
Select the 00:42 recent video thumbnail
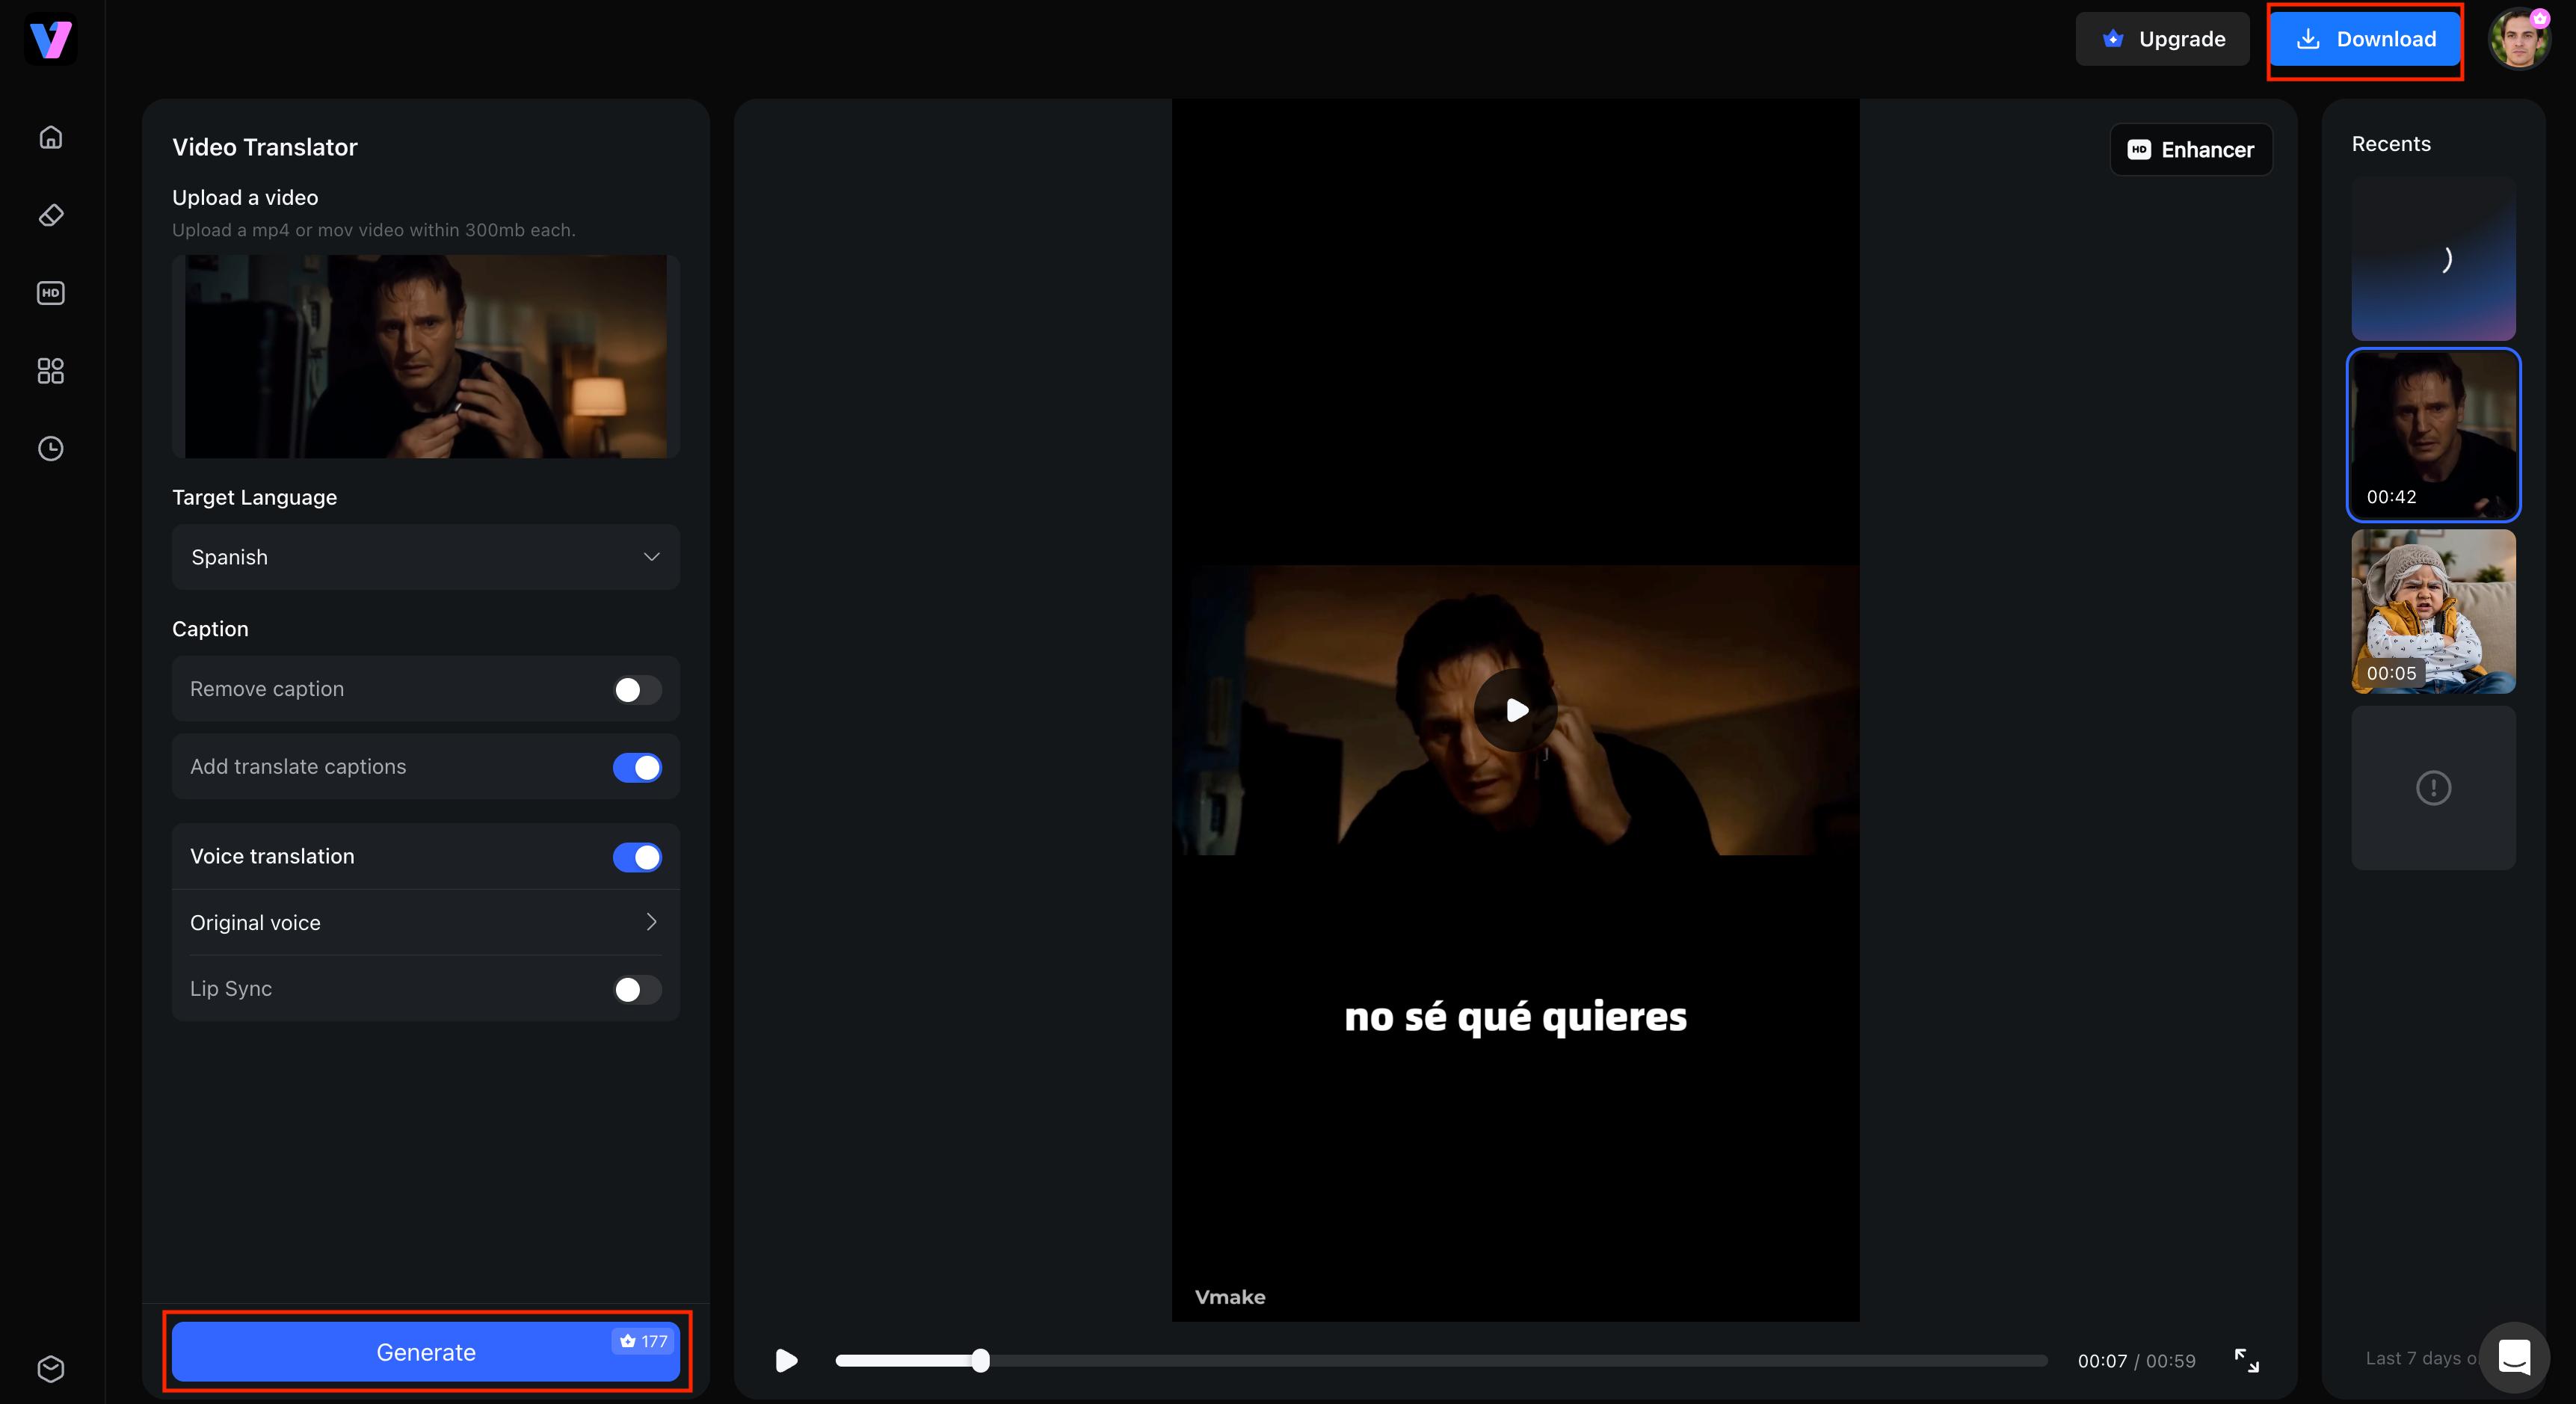[x=2433, y=435]
